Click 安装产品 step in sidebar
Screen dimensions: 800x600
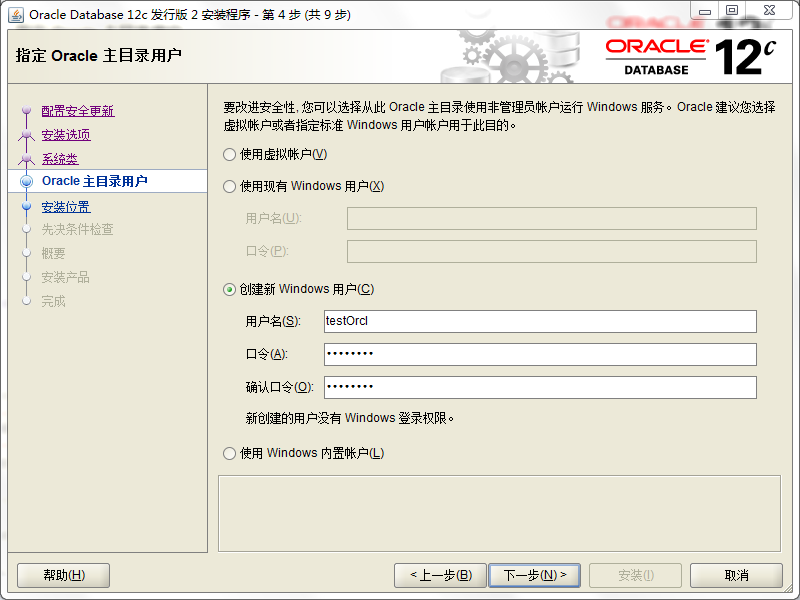point(65,278)
